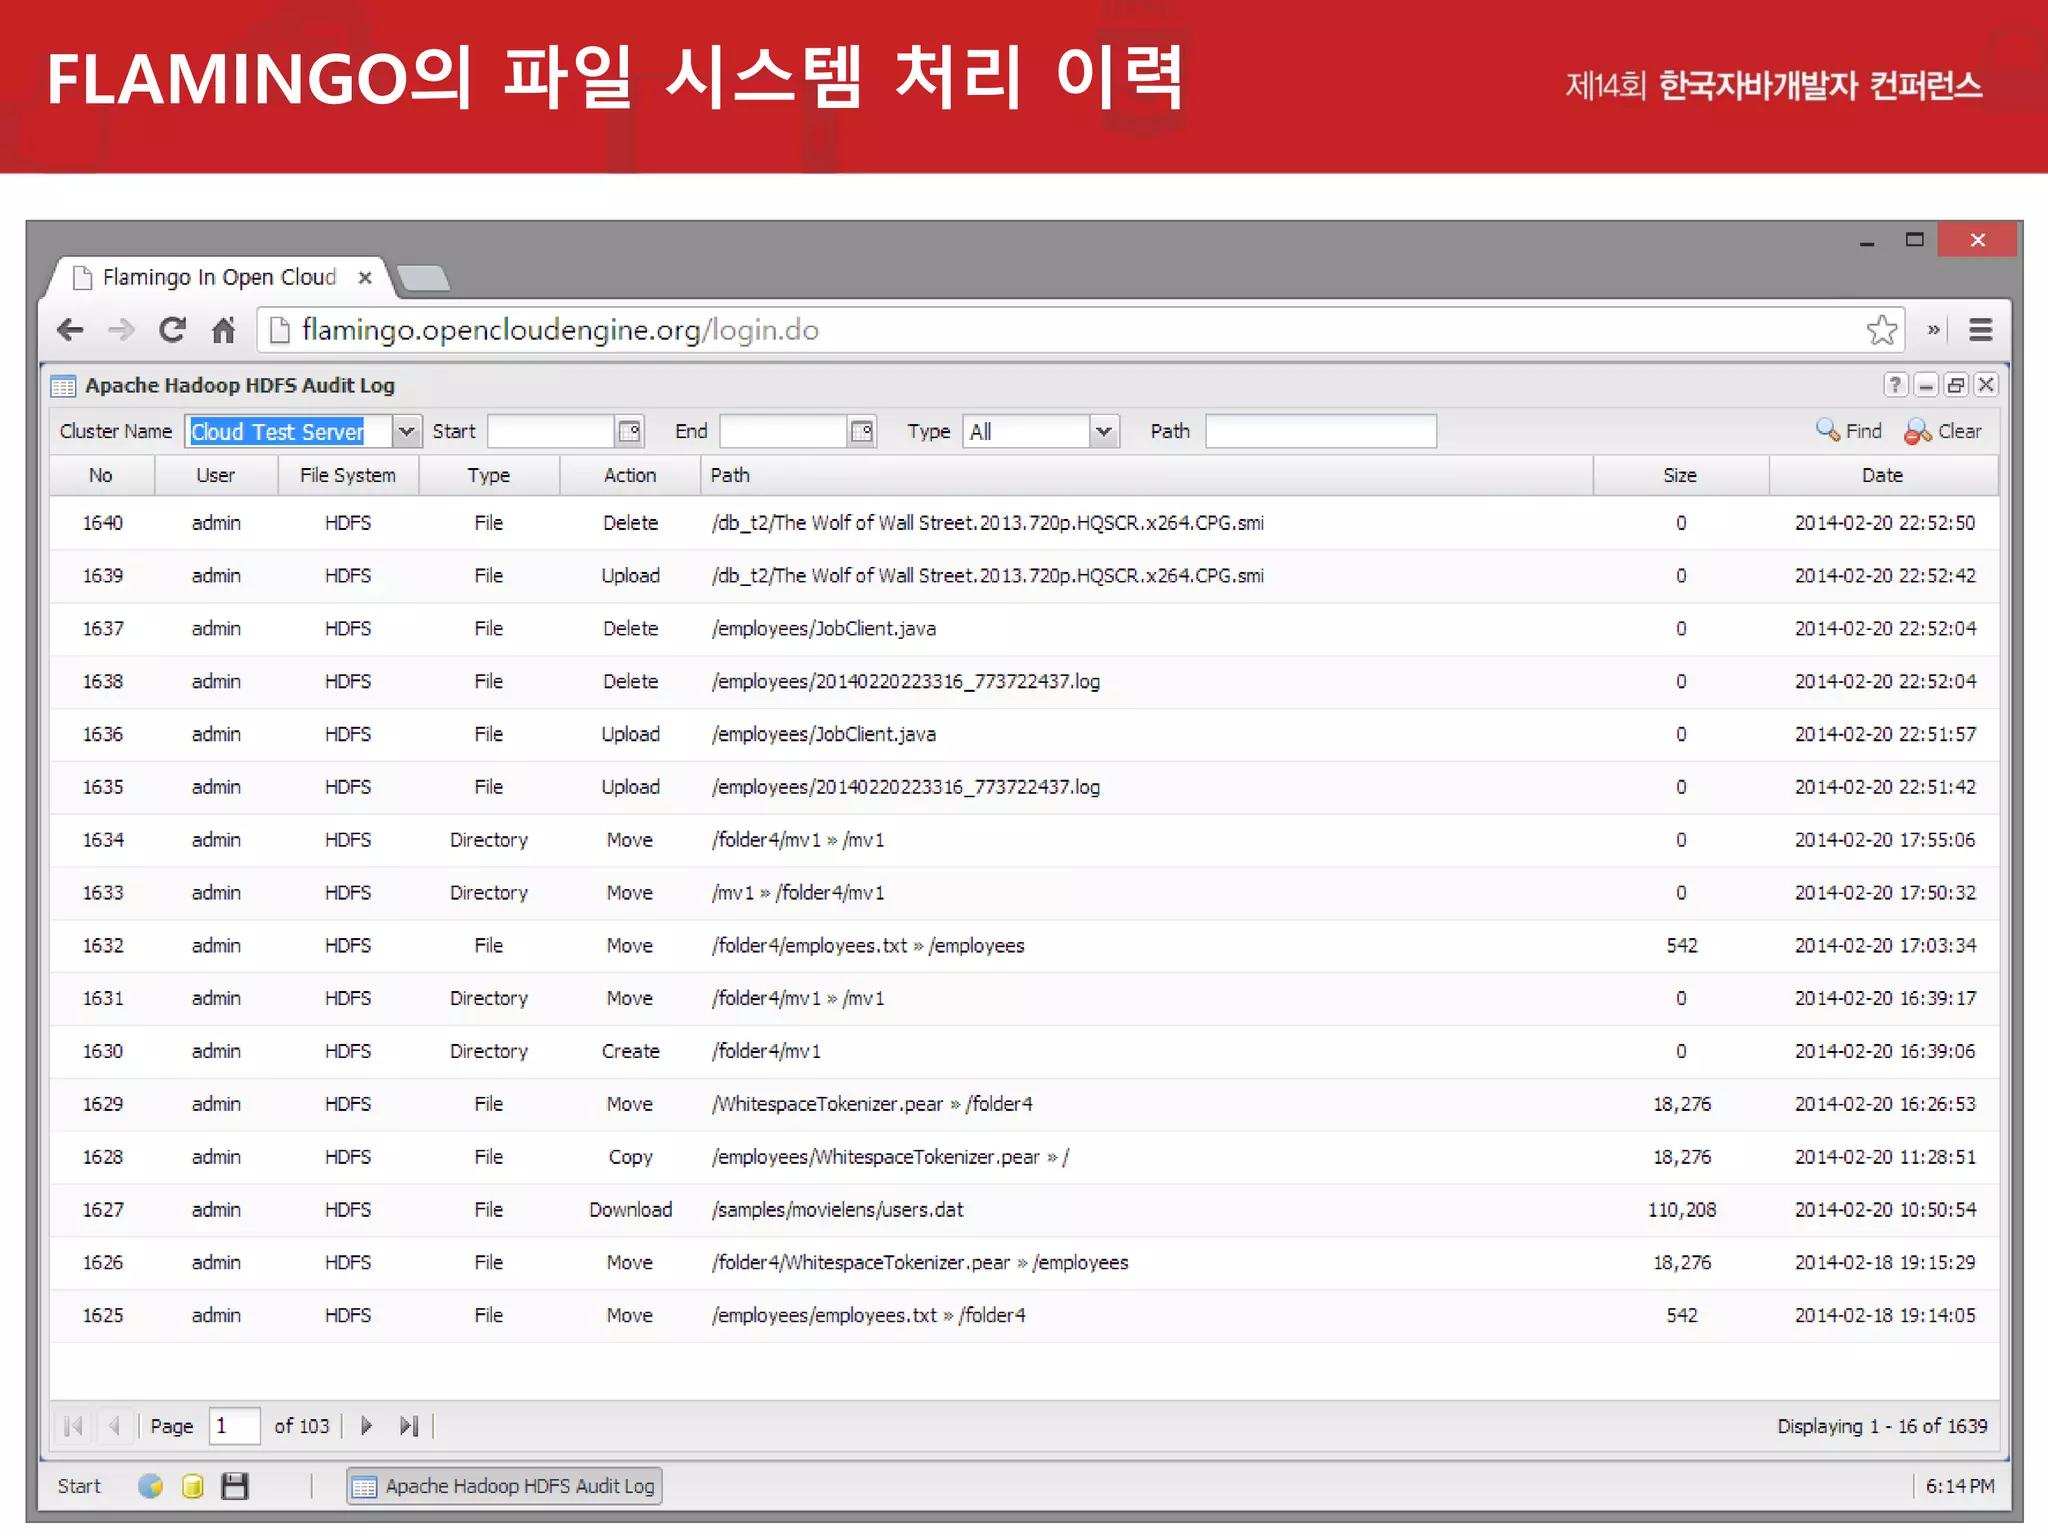2048x1536 pixels.
Task: Minimize the HDFS Audit Log panel
Action: [x=1926, y=385]
